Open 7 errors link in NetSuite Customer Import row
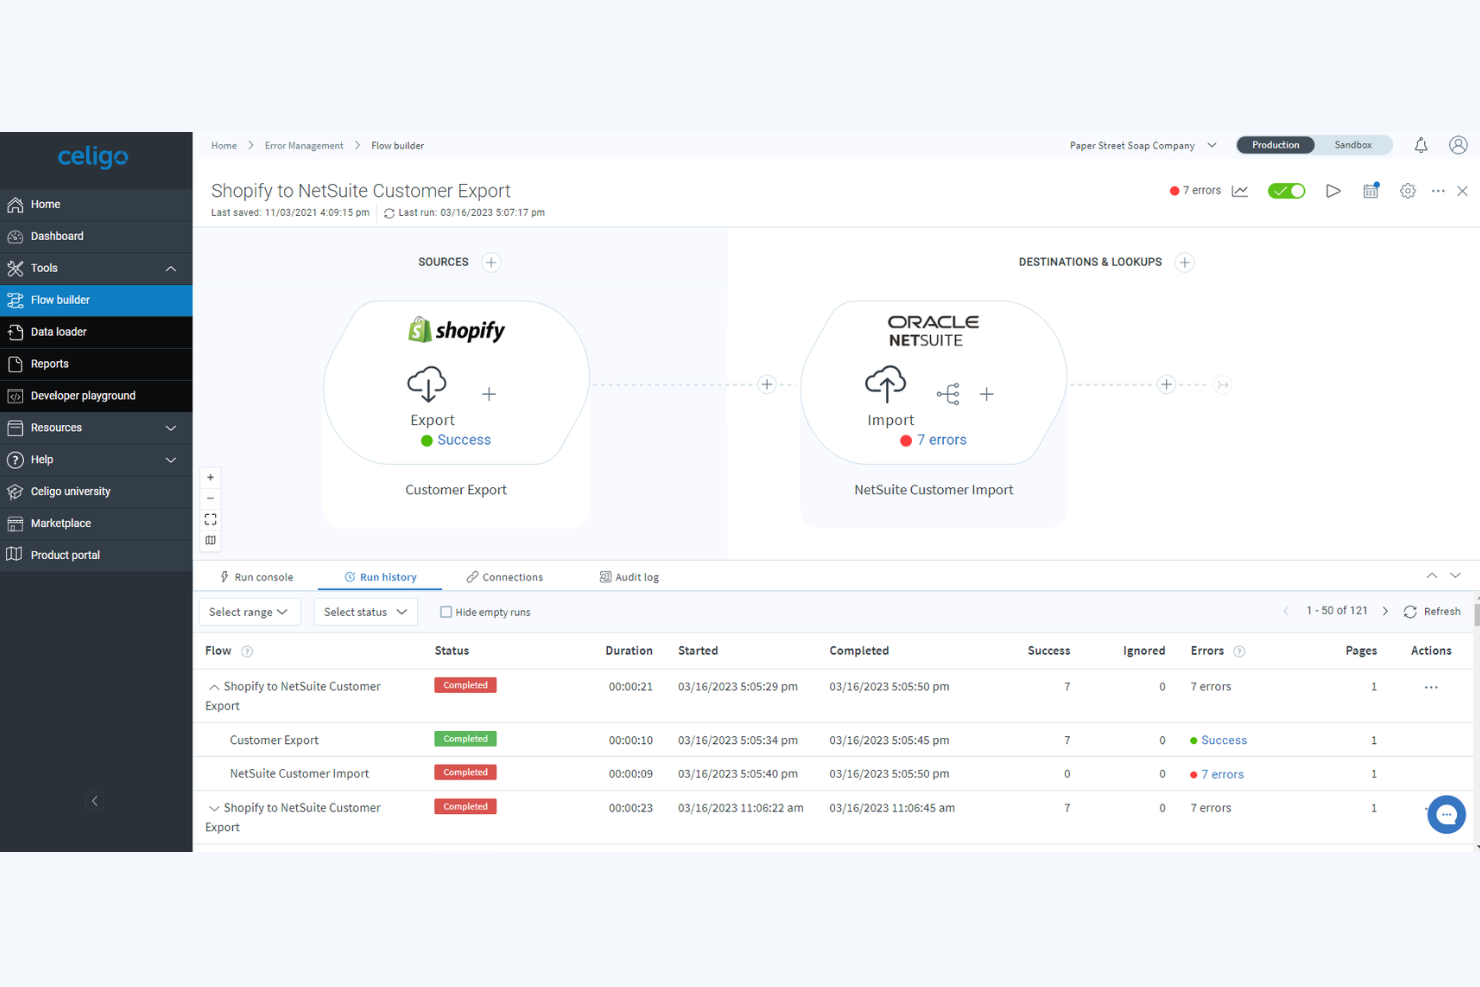1480x987 pixels. (1222, 775)
